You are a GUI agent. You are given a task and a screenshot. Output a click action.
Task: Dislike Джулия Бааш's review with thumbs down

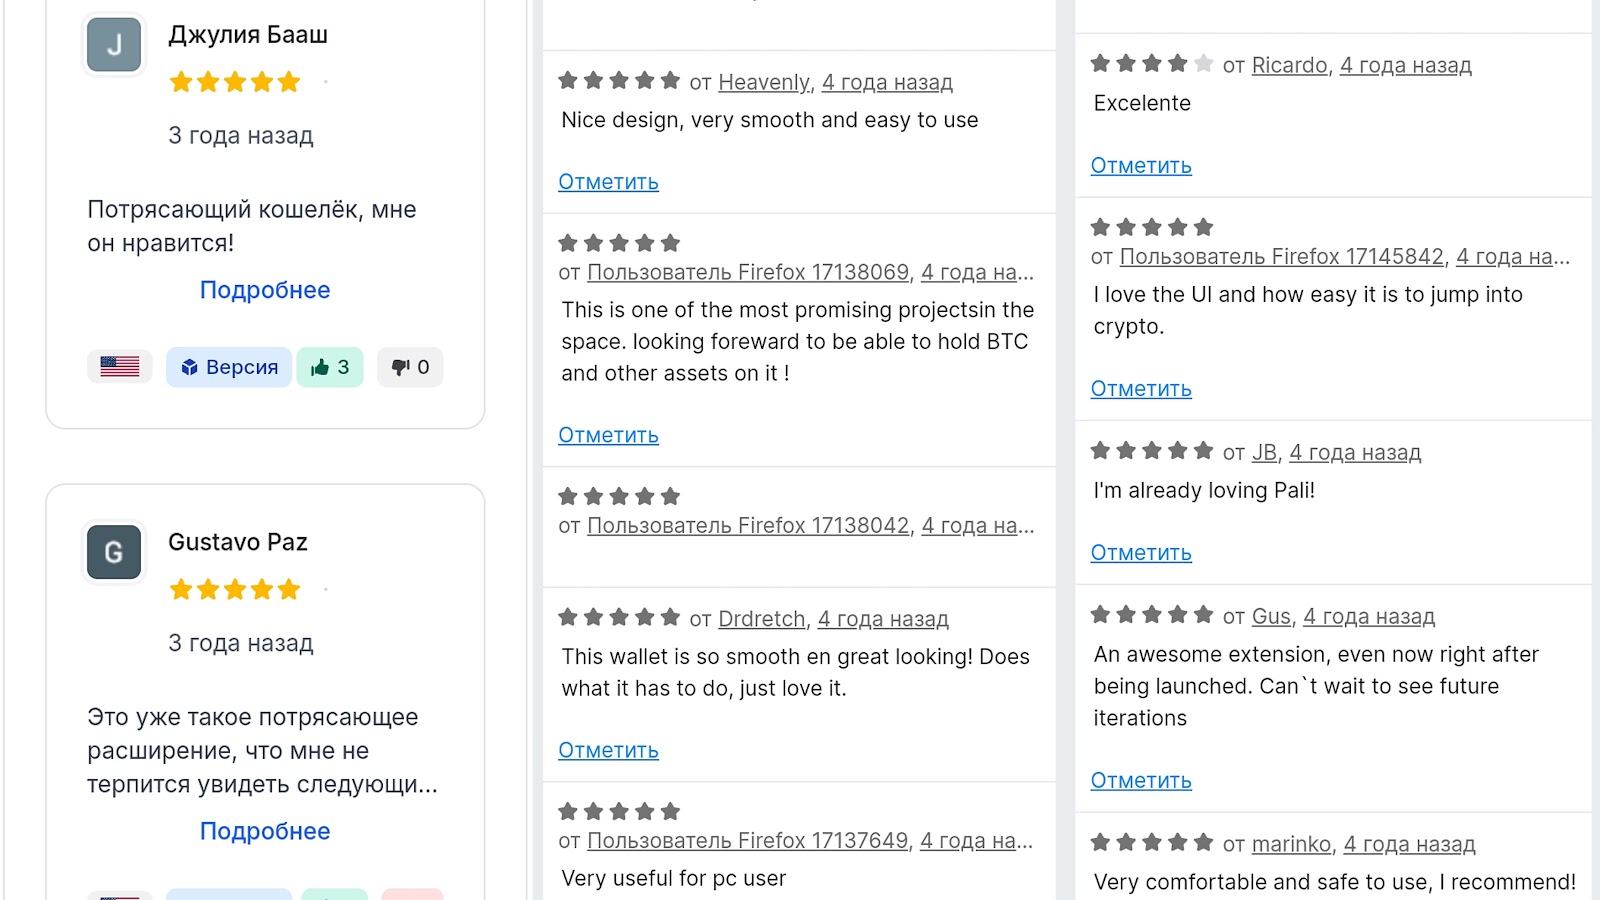tap(410, 367)
